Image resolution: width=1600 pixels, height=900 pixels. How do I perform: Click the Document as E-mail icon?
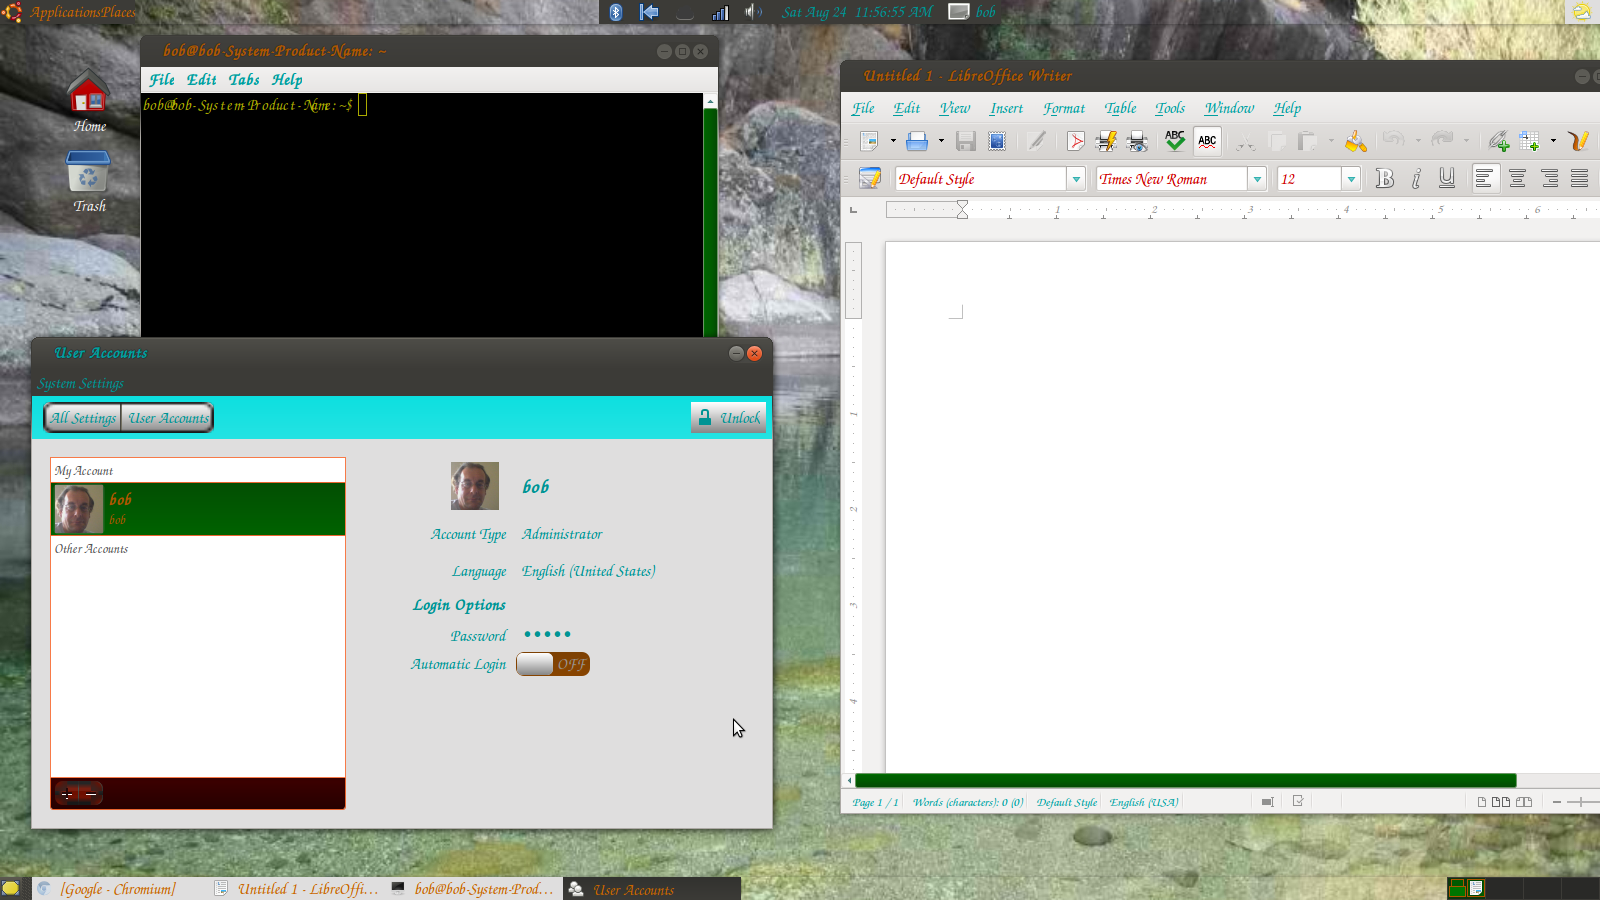pos(997,141)
